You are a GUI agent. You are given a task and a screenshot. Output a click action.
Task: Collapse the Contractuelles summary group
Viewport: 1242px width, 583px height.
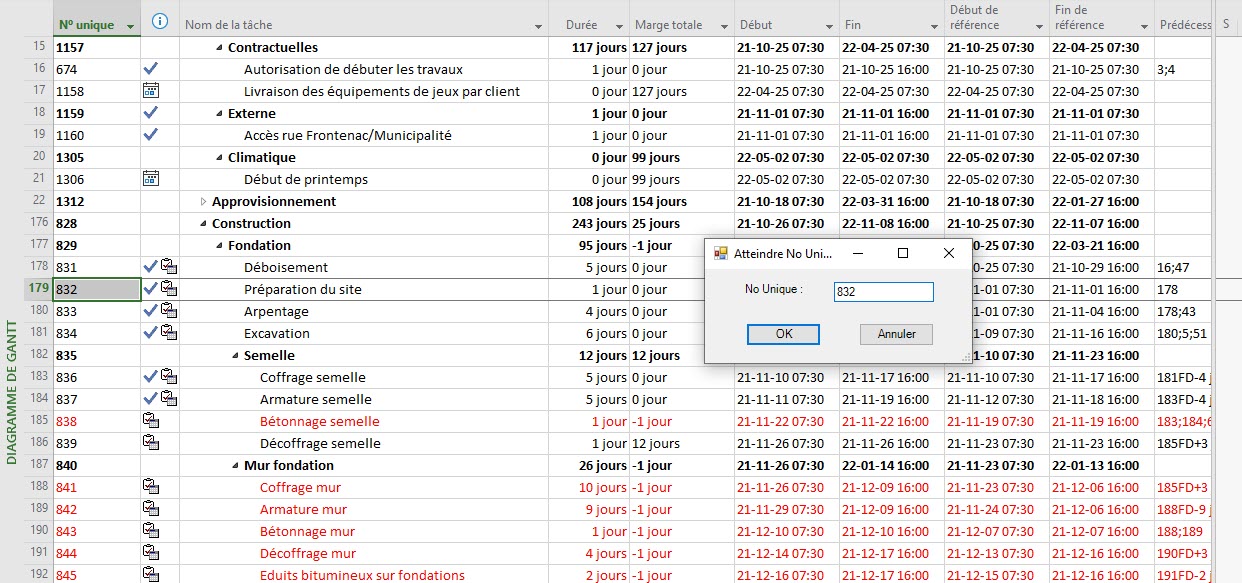[x=220, y=47]
